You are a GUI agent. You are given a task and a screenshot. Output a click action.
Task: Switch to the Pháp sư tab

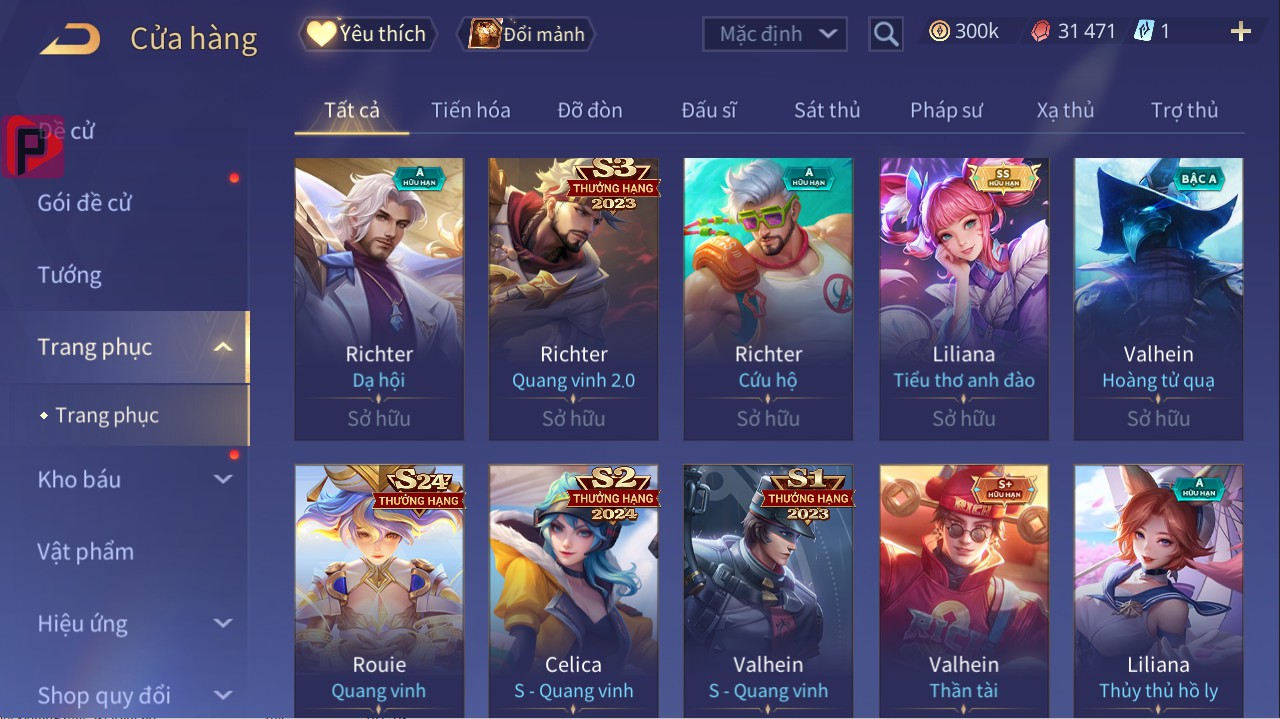[x=946, y=110]
